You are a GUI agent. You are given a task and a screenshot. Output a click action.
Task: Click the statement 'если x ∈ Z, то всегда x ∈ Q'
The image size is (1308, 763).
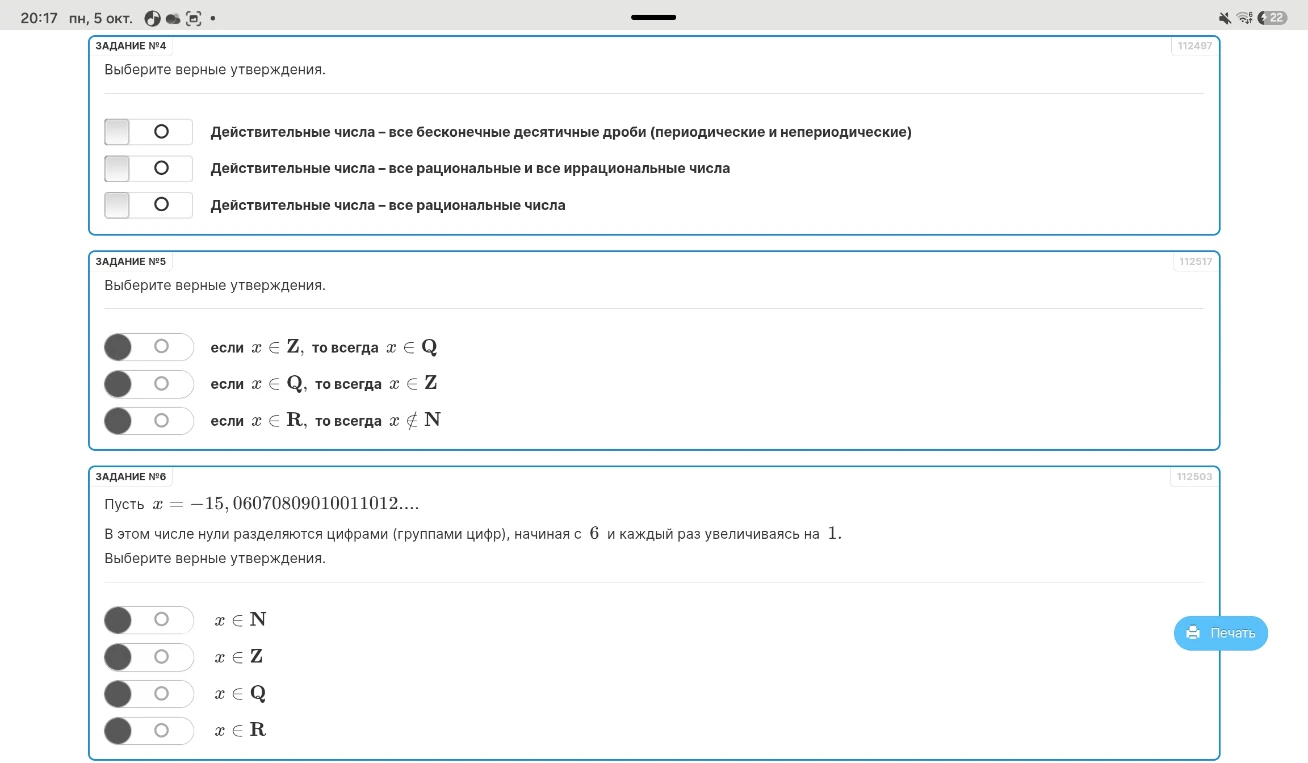pyautogui.click(x=324, y=347)
